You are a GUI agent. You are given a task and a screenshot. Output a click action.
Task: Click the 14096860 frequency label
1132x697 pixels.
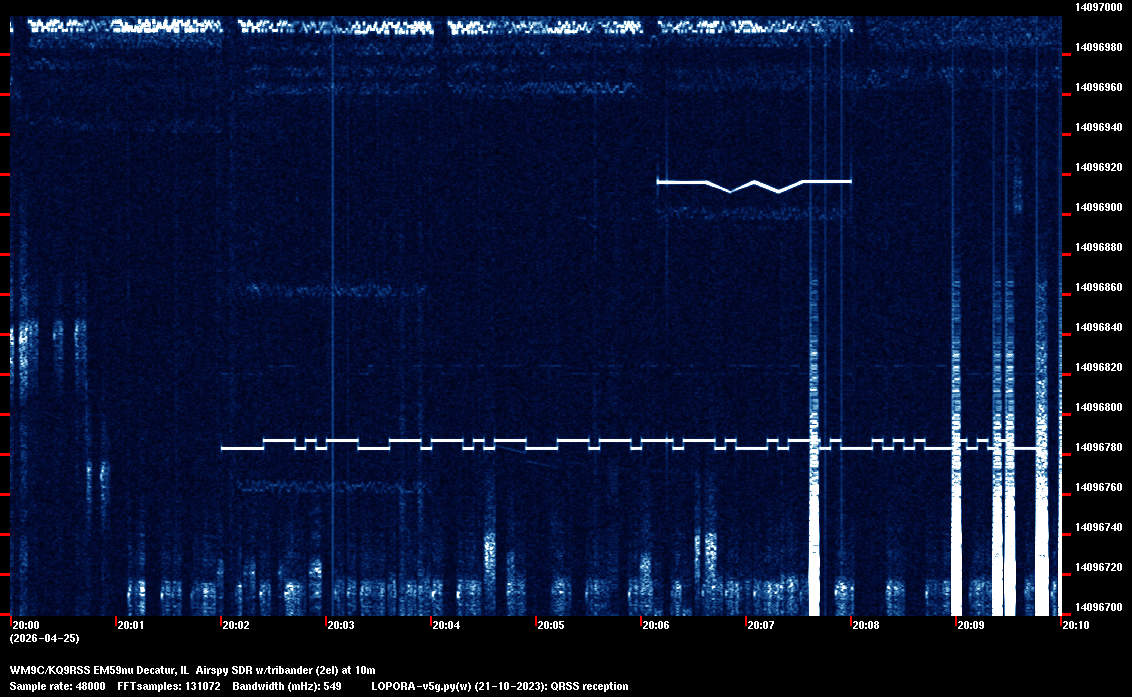(x=1098, y=287)
